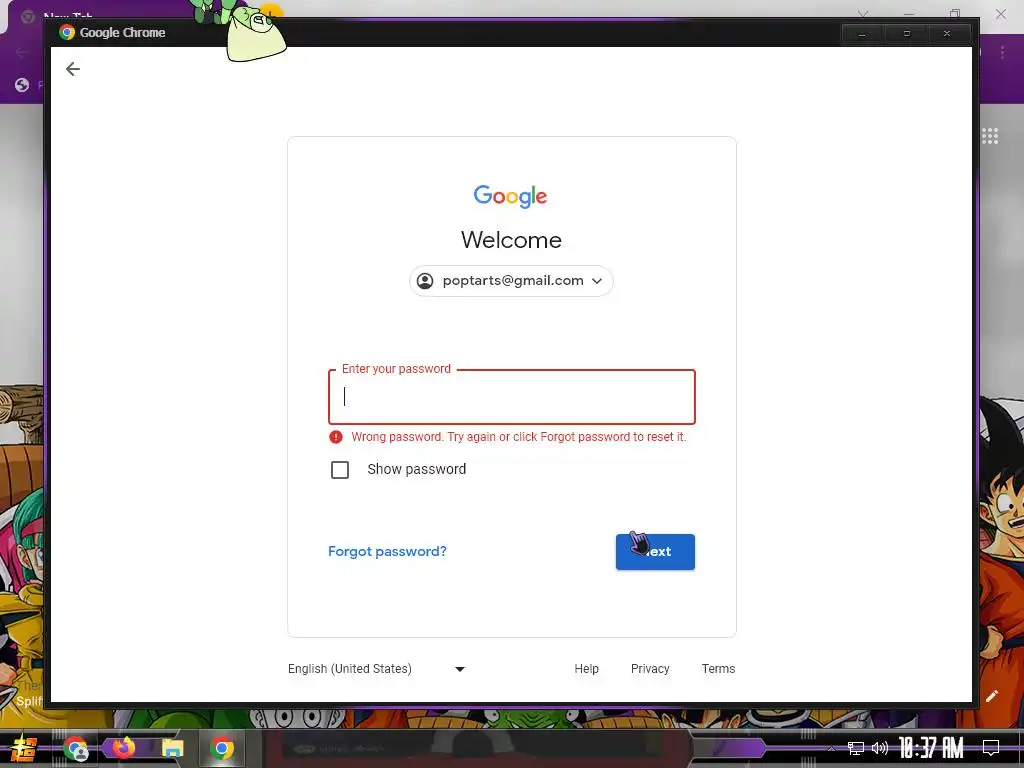
Task: Open the poptarts@gmail.com account switcher
Action: (511, 281)
